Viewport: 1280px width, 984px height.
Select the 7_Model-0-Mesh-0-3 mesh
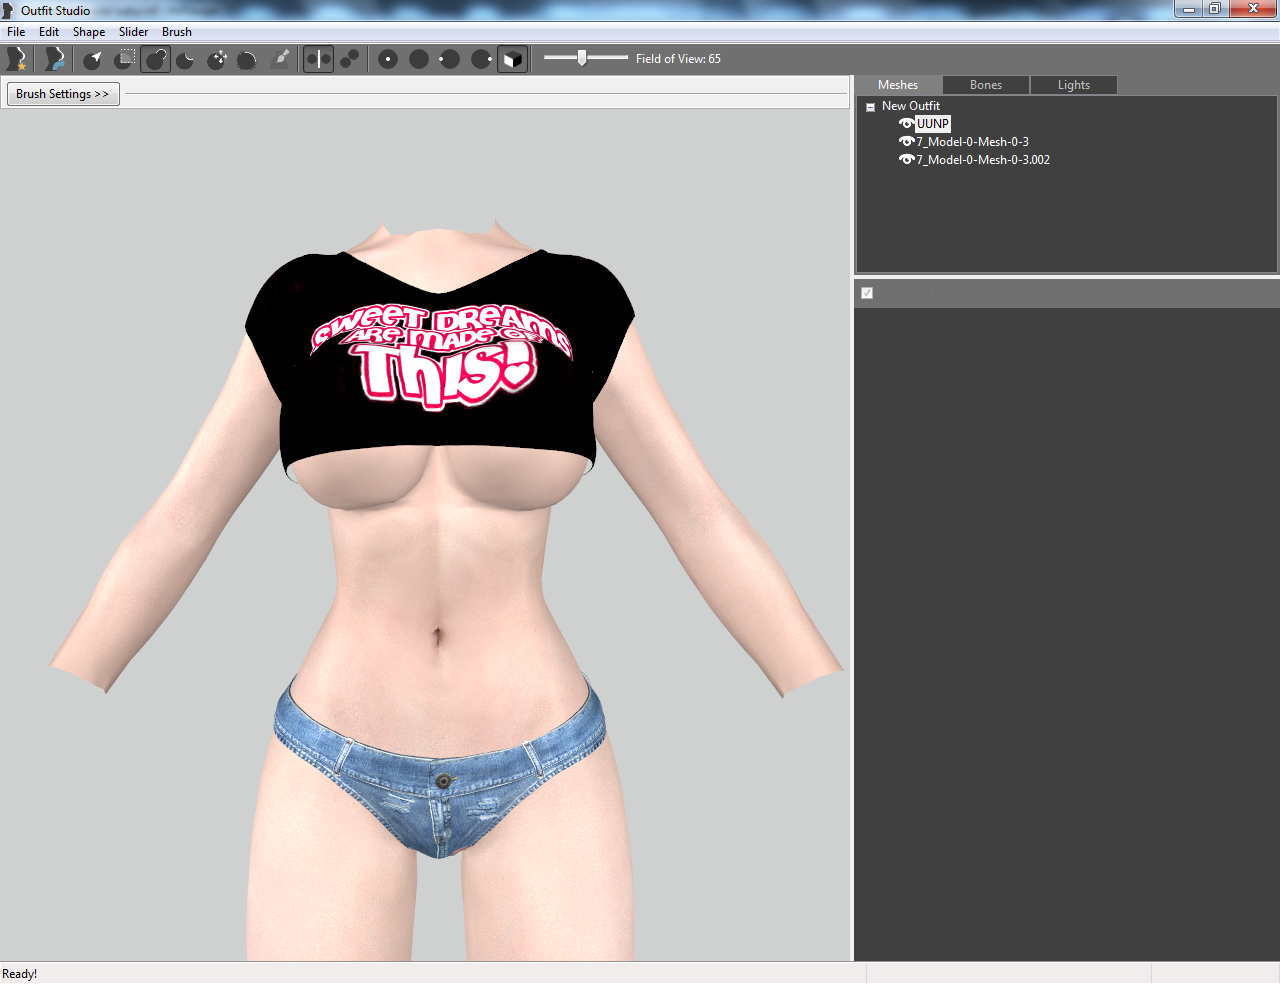point(972,142)
